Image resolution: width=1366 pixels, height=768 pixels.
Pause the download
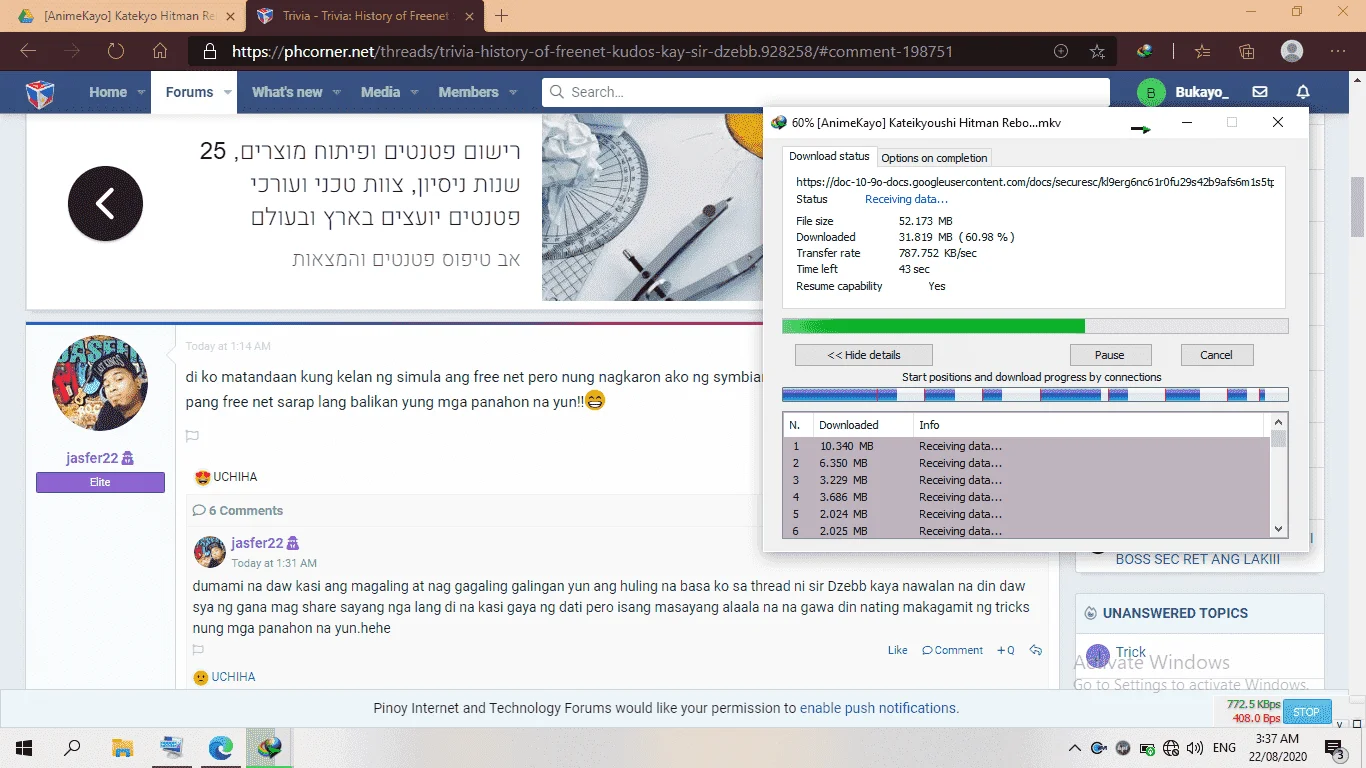[x=1109, y=355]
